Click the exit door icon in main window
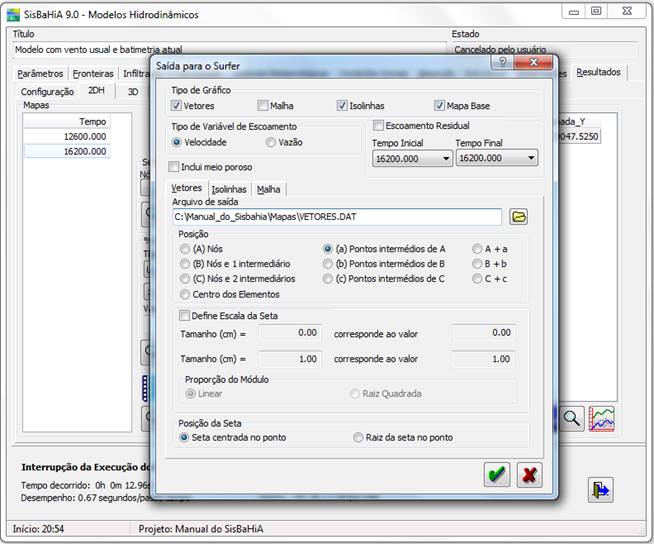The width and height of the screenshot is (654, 544). pos(601,490)
